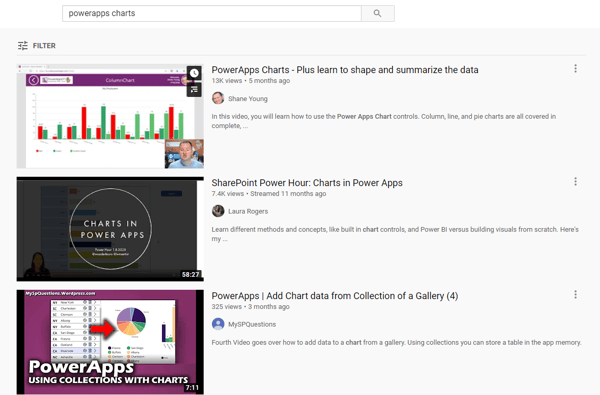Click the 58:27 duration badge
The height and width of the screenshot is (395, 600).
pos(191,274)
